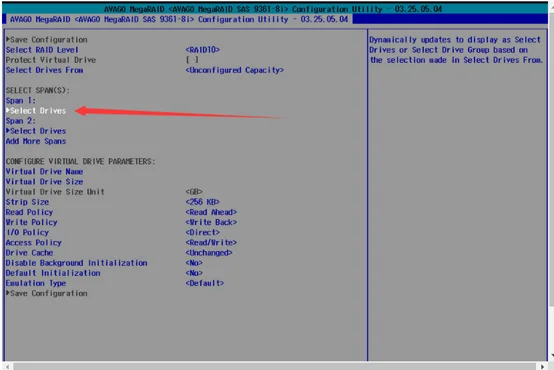
Task: Open the 256 KB strip size dropdown
Action: 202,202
